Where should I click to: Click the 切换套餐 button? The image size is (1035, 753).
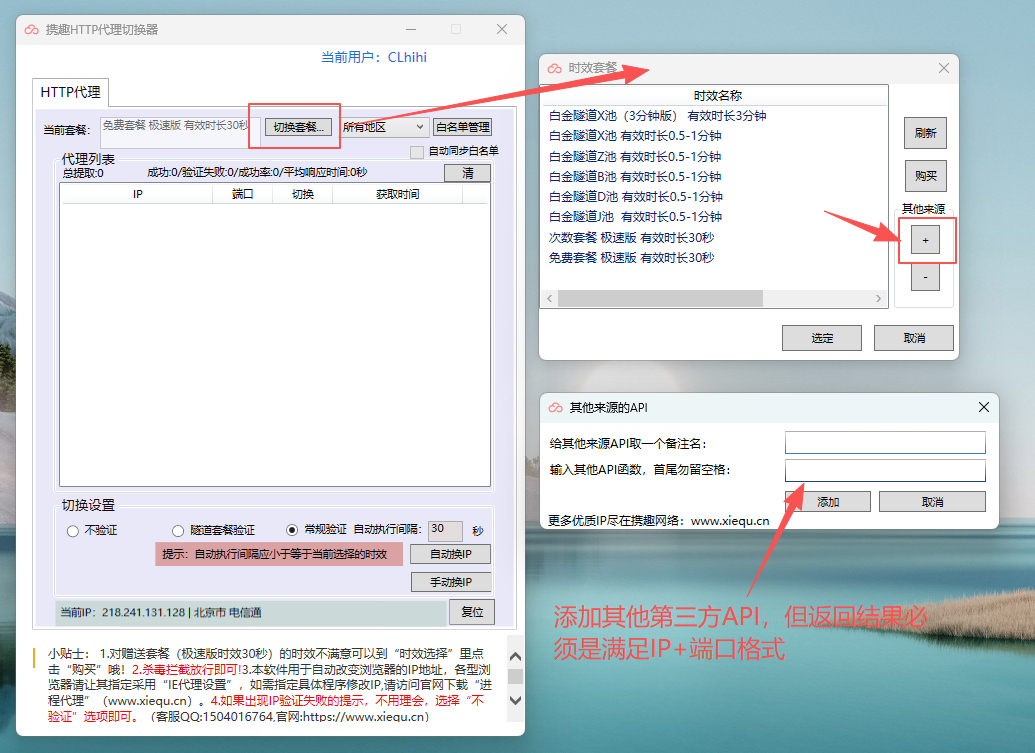[x=299, y=127]
